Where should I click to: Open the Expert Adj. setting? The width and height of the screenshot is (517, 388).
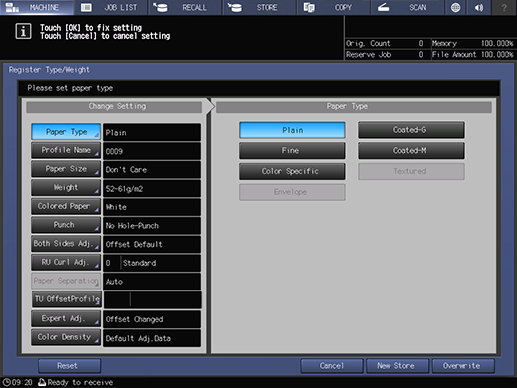point(66,318)
